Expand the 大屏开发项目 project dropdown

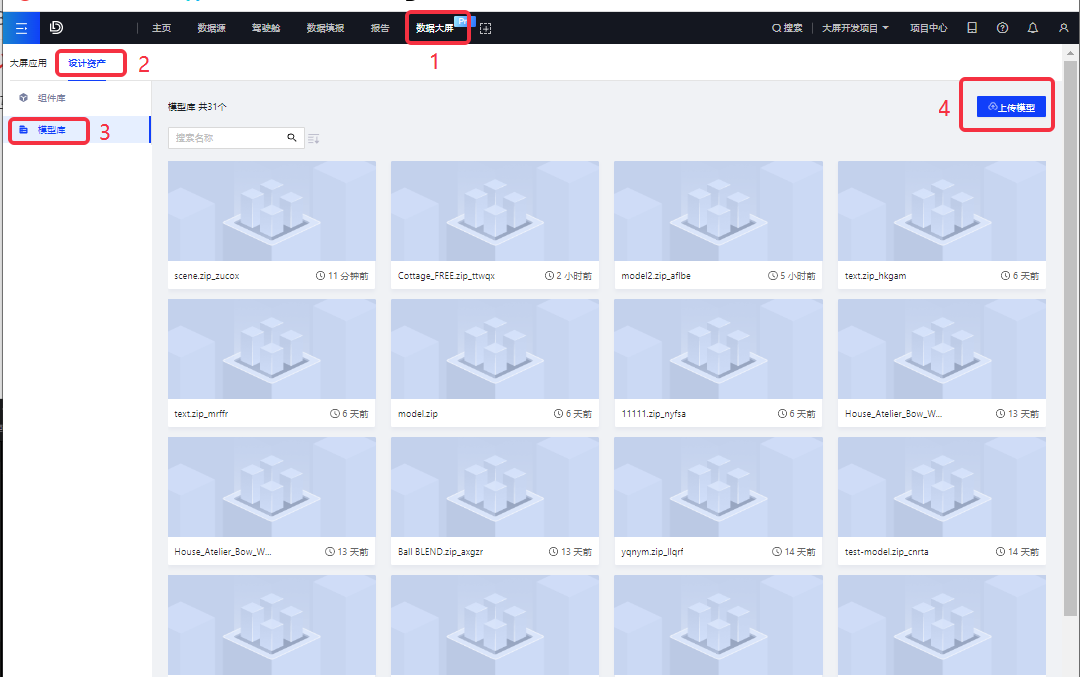855,28
